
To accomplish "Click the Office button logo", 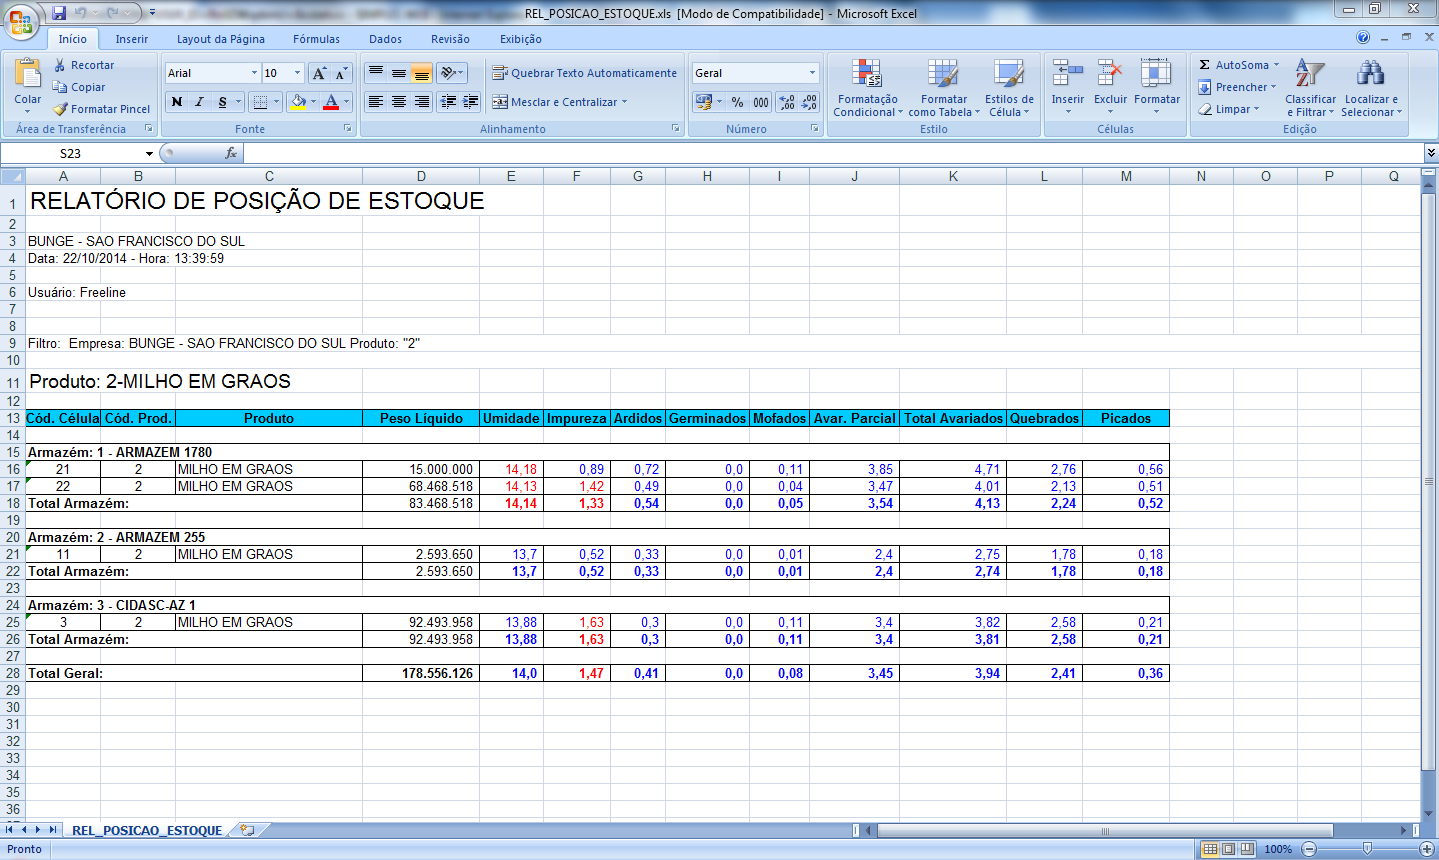I will point(21,21).
